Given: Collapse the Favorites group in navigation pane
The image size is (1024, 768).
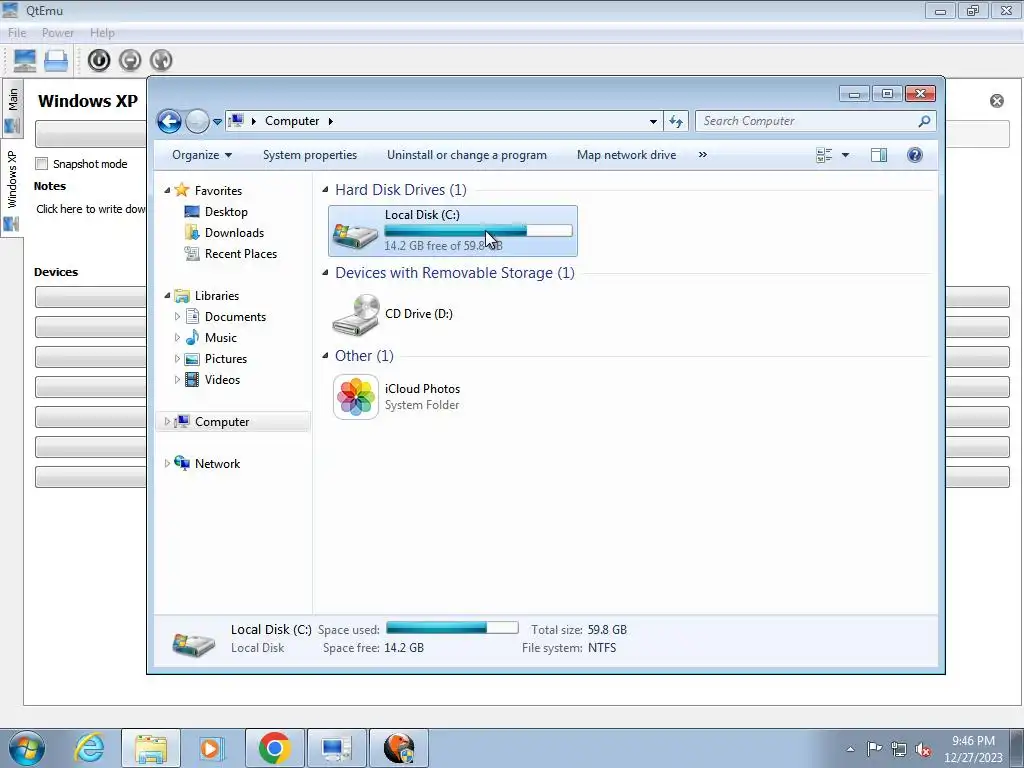Looking at the screenshot, I should coord(167,190).
